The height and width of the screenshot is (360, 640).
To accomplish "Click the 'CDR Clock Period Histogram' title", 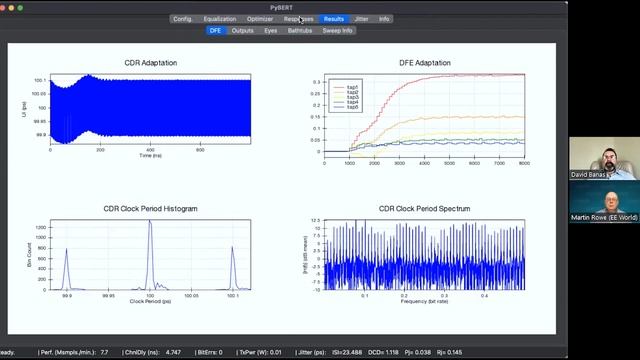I will point(150,209).
